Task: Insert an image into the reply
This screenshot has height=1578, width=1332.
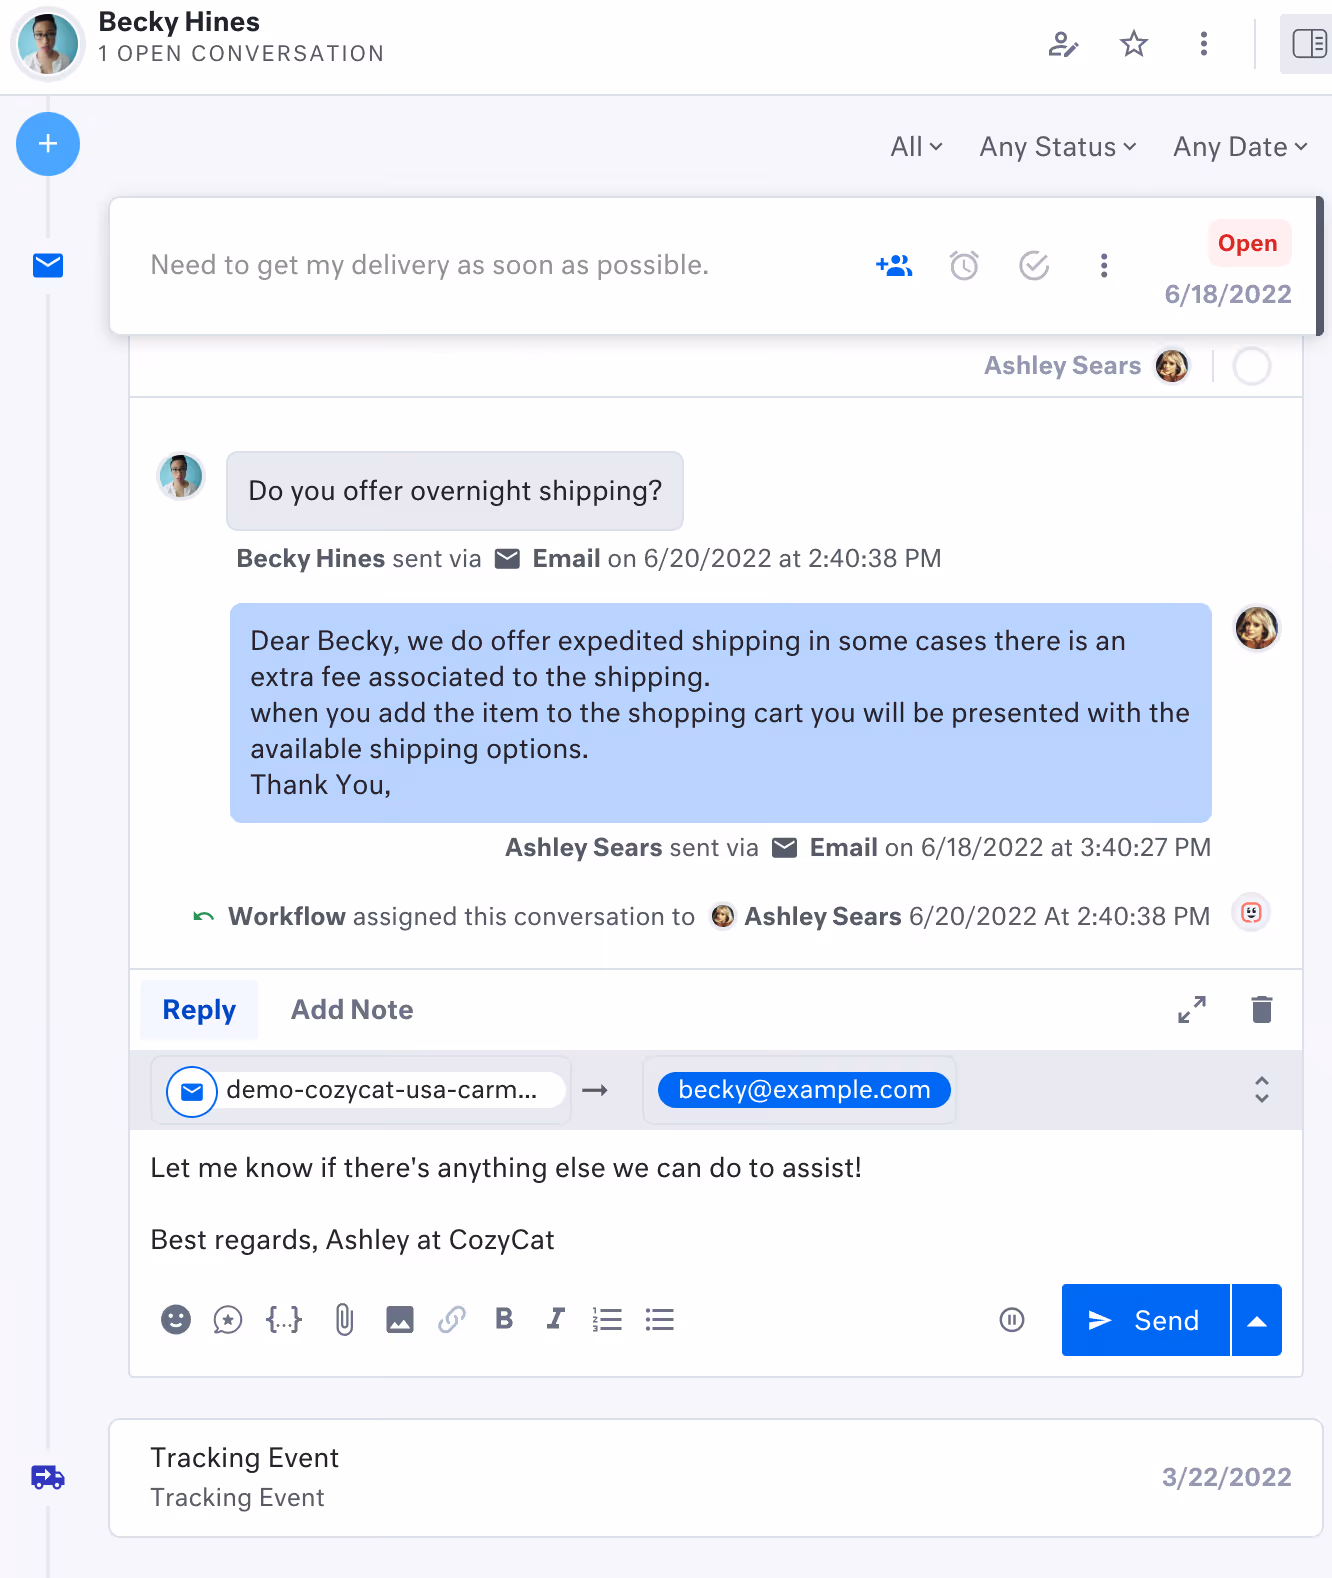Action: tap(400, 1320)
